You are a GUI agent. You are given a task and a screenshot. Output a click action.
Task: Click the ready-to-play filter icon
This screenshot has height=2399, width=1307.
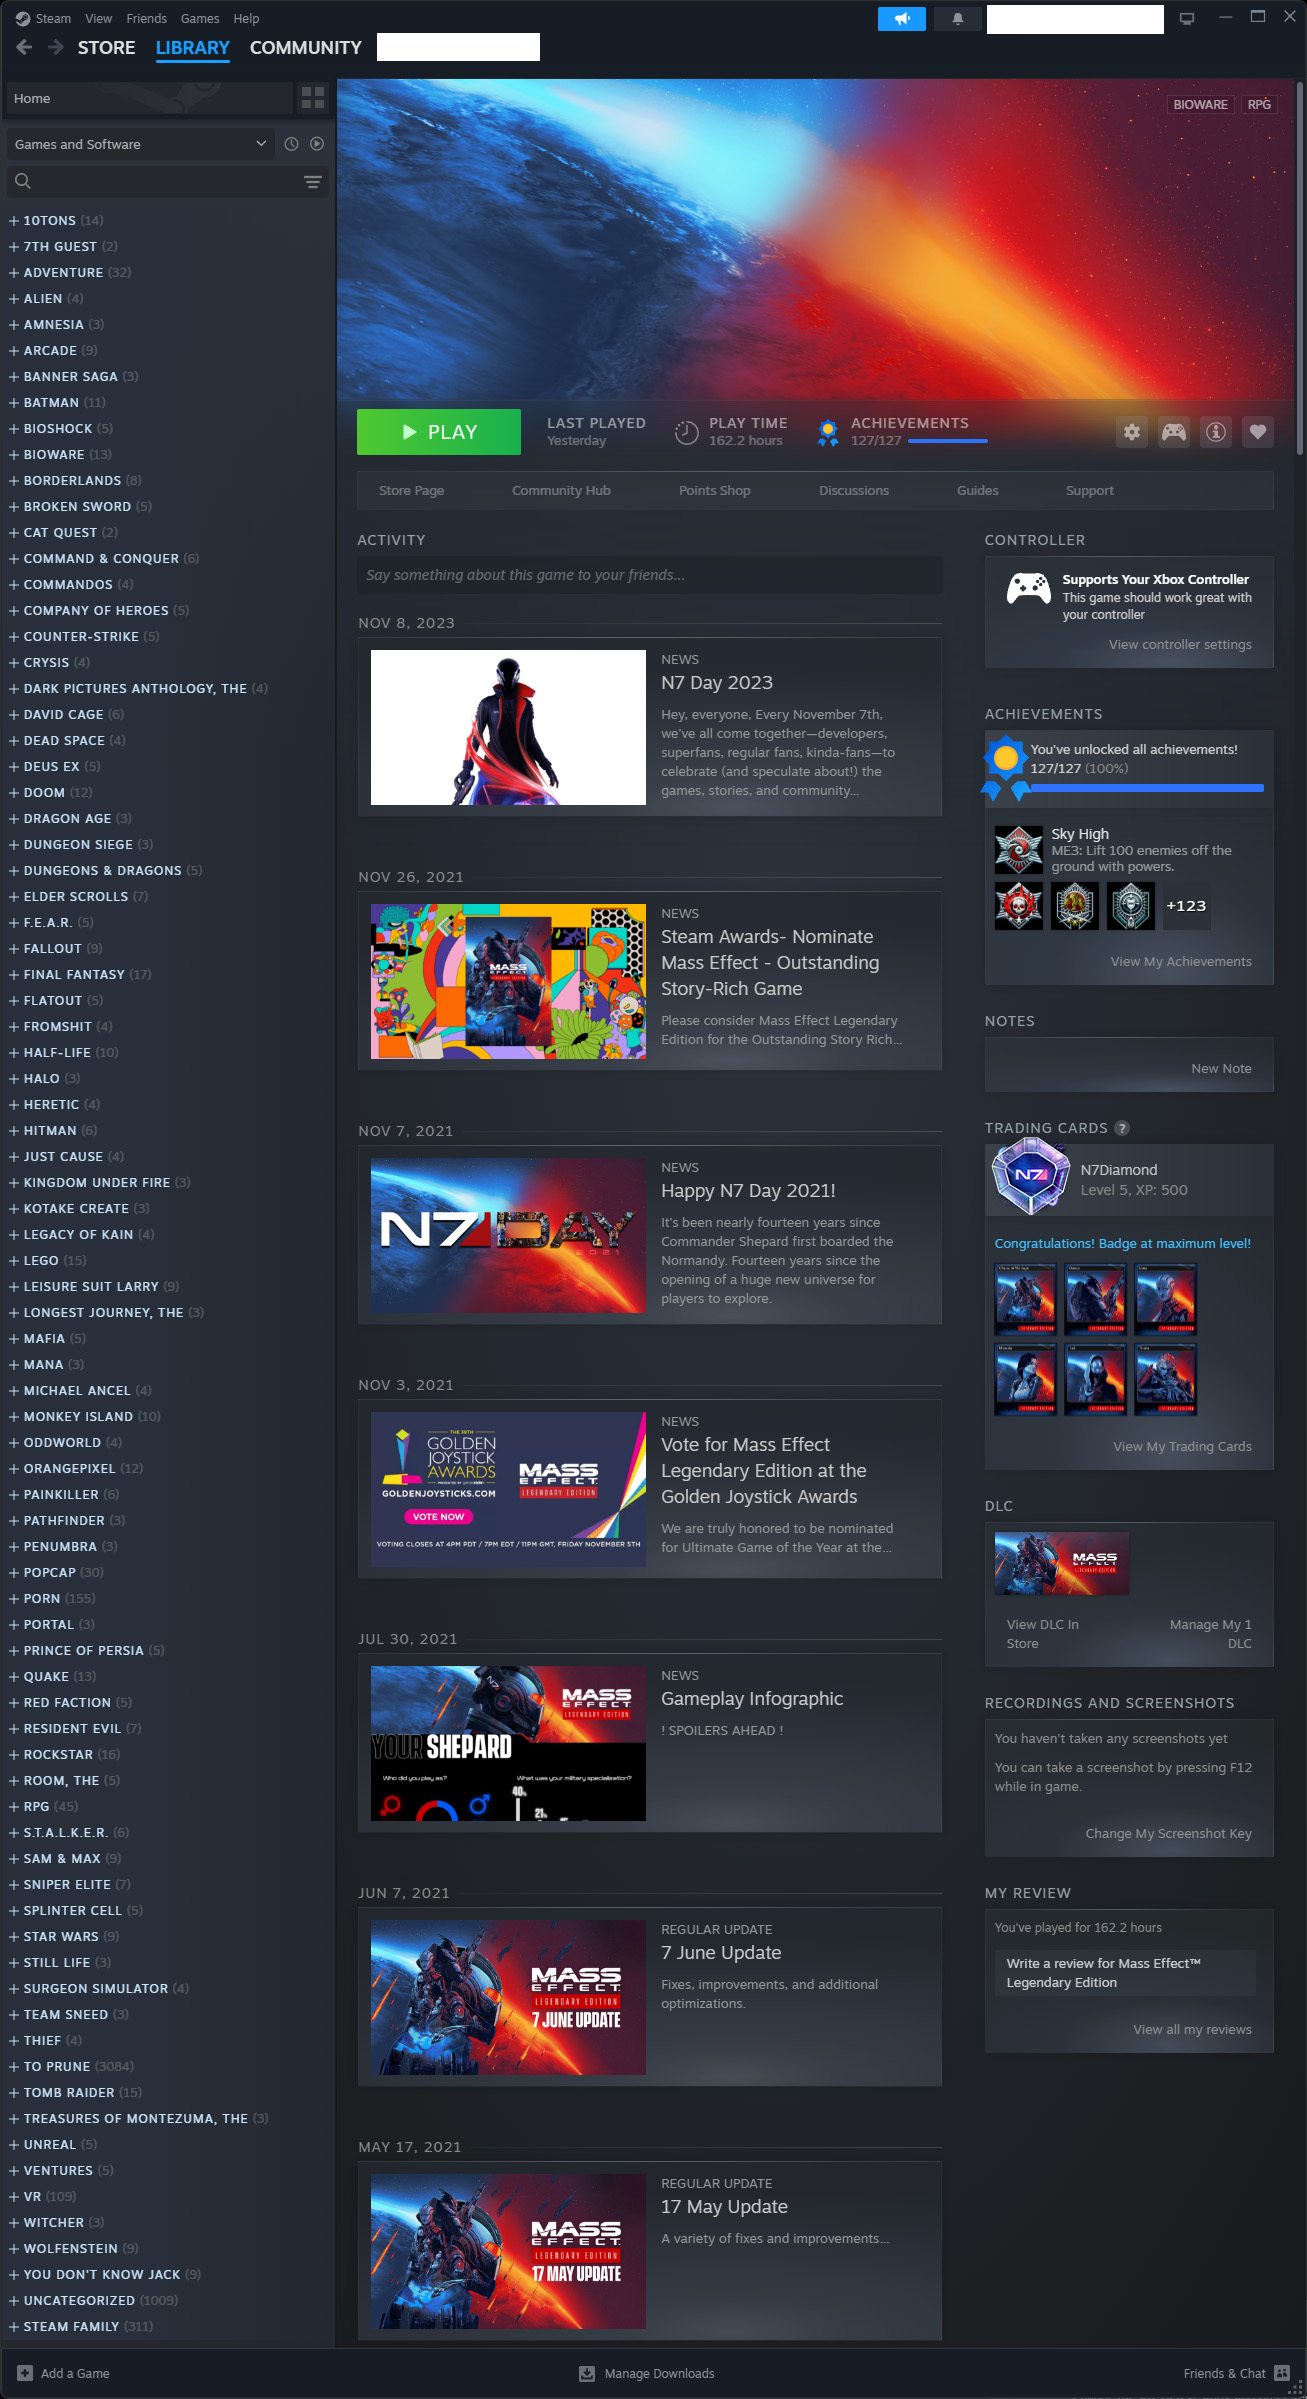317,144
